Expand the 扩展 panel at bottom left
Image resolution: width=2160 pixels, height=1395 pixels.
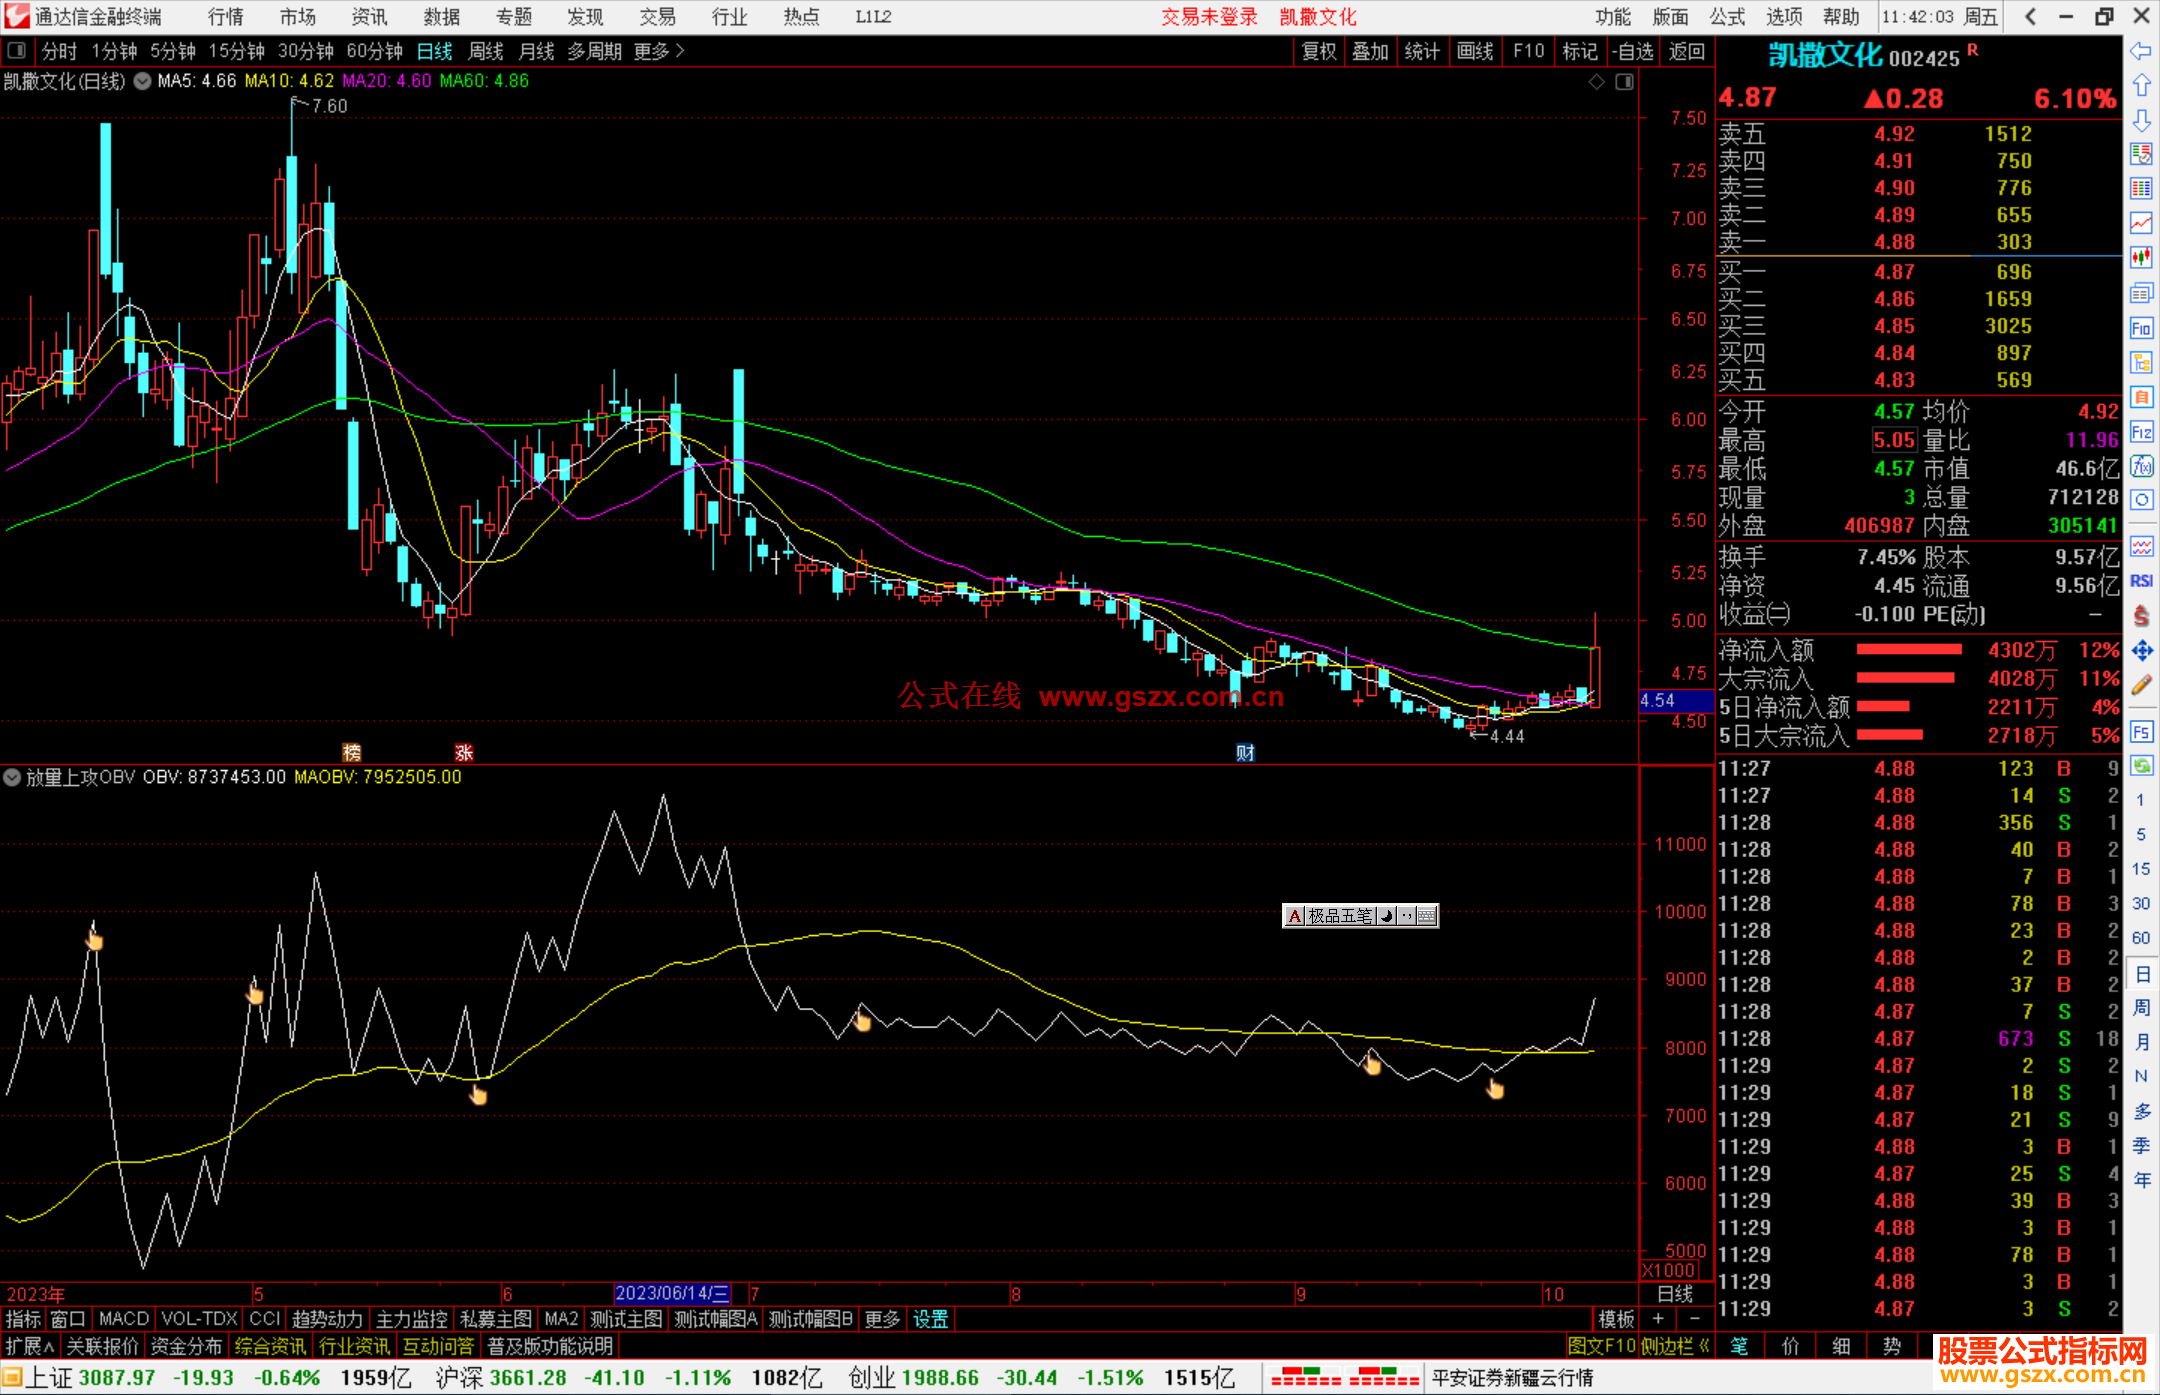pos(29,1346)
